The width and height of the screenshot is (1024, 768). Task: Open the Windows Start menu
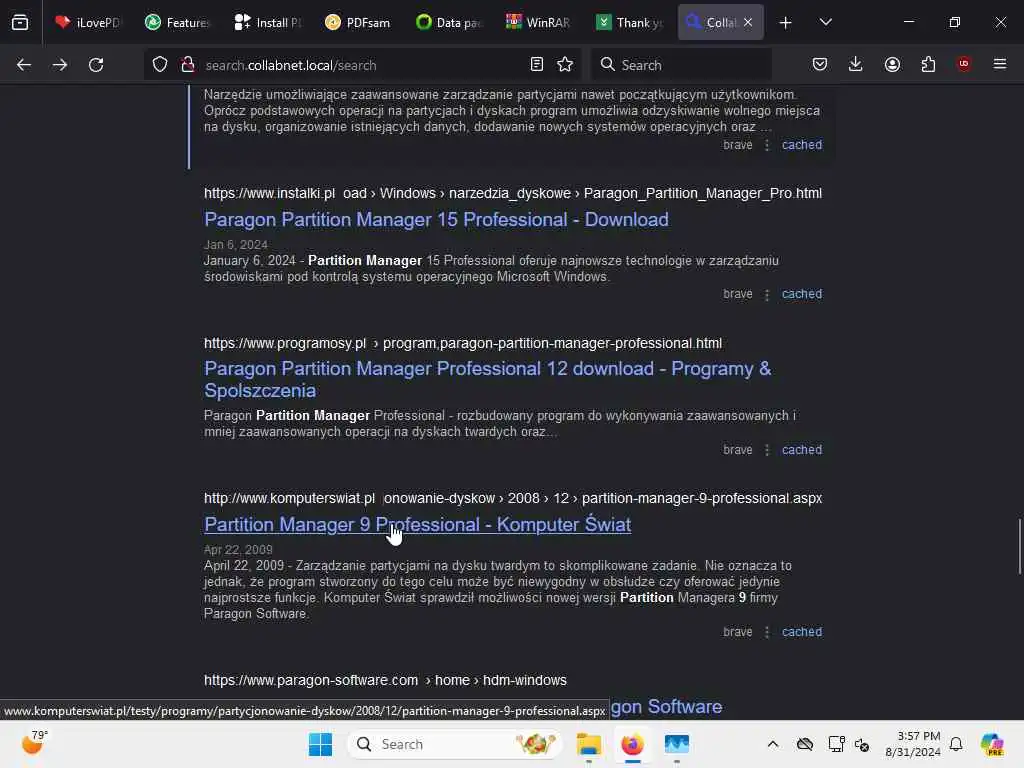tap(320, 744)
